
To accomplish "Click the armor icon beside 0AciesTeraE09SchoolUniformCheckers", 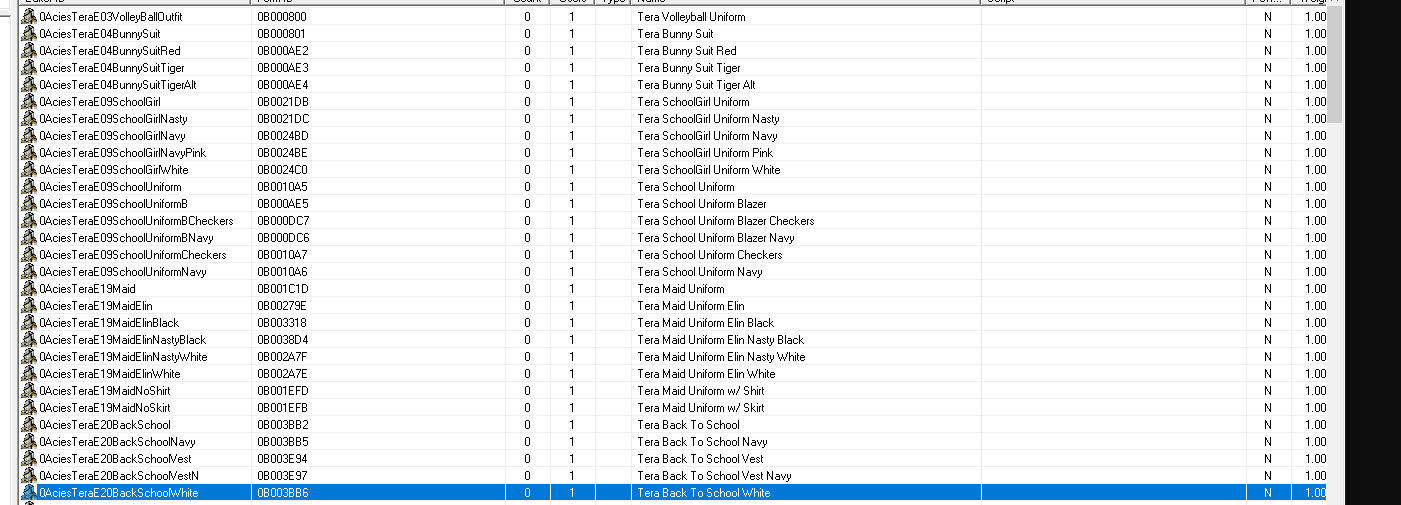I will [x=28, y=255].
